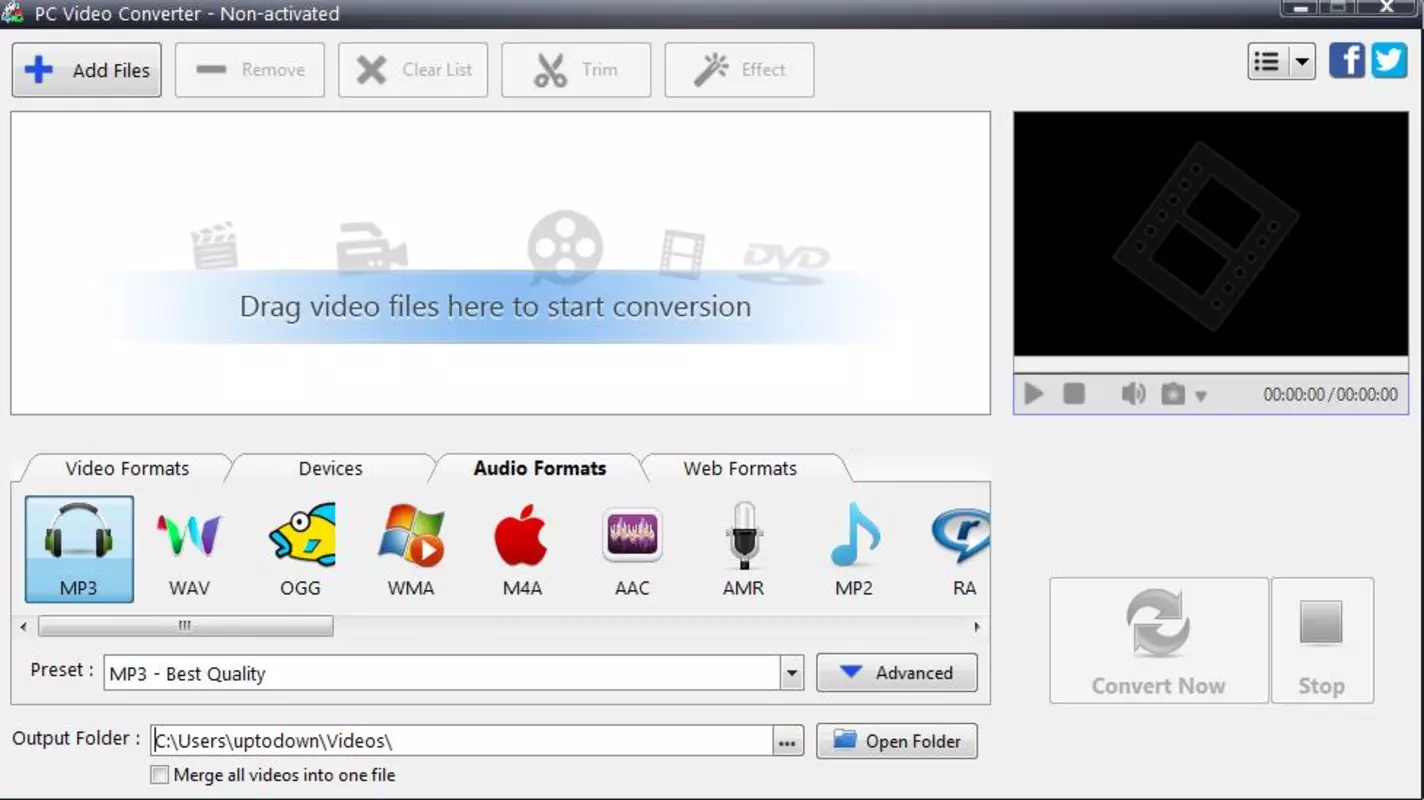Play the video in preview player
The height and width of the screenshot is (800, 1424).
pyautogui.click(x=1034, y=394)
